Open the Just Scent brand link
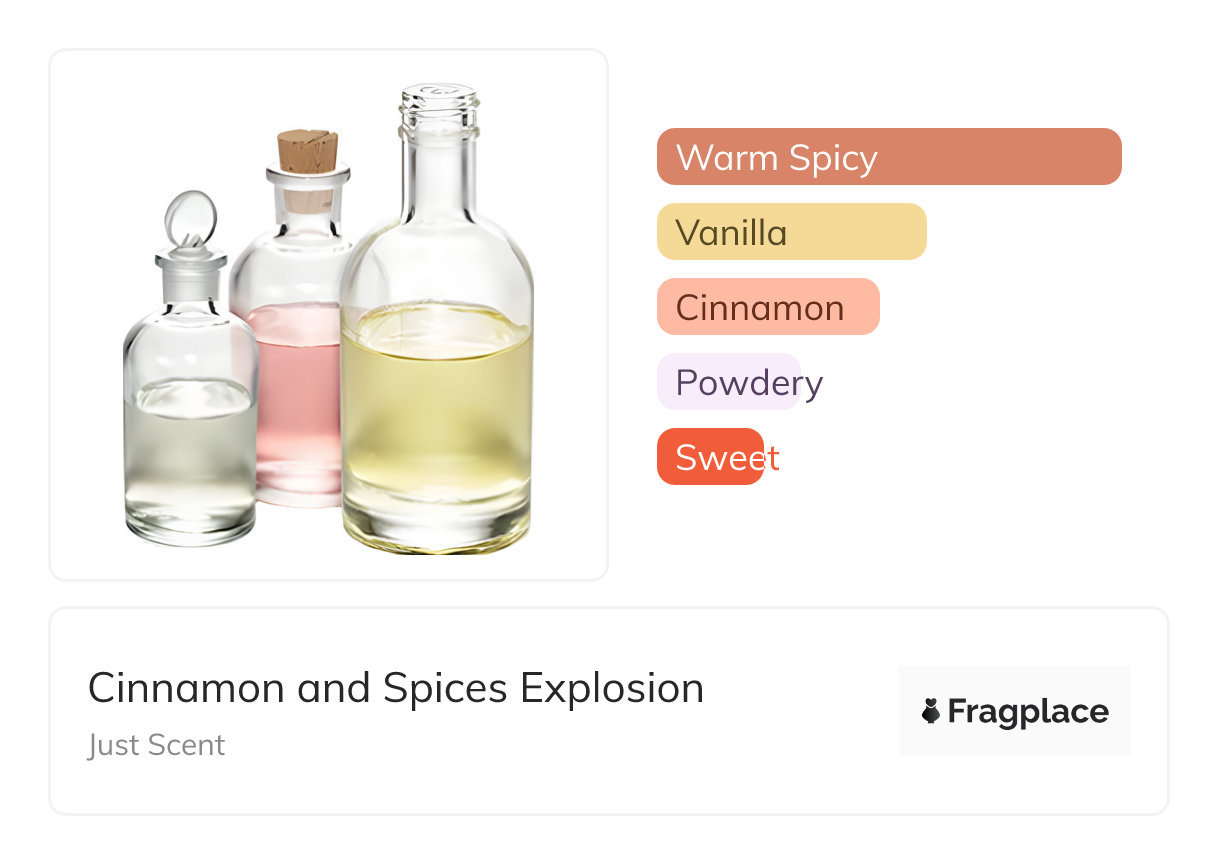This screenshot has height=864, width=1218. (x=156, y=745)
